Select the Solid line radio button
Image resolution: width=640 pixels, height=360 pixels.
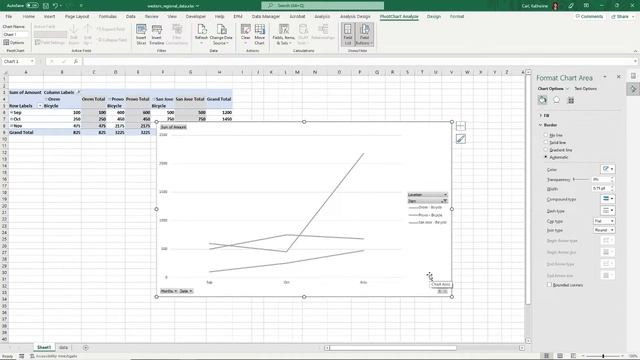[x=546, y=142]
